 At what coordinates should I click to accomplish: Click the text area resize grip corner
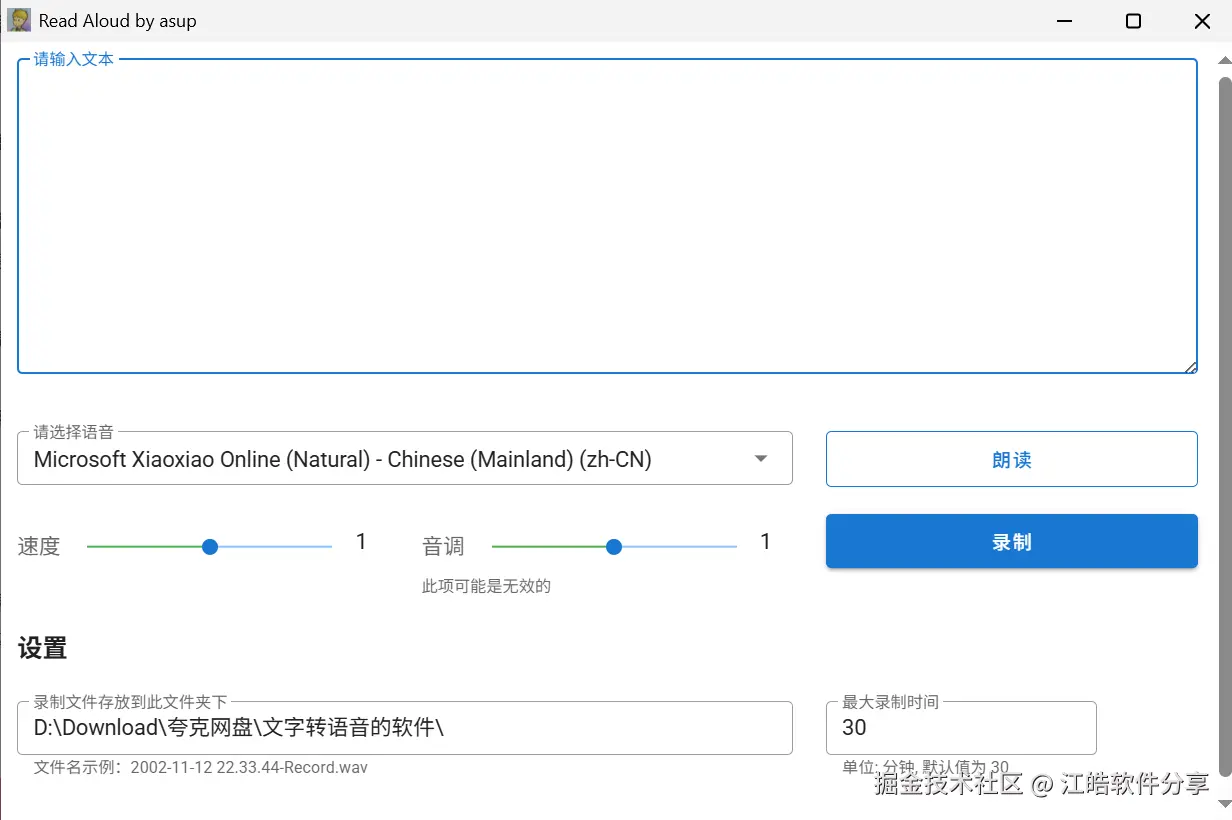(1190, 367)
